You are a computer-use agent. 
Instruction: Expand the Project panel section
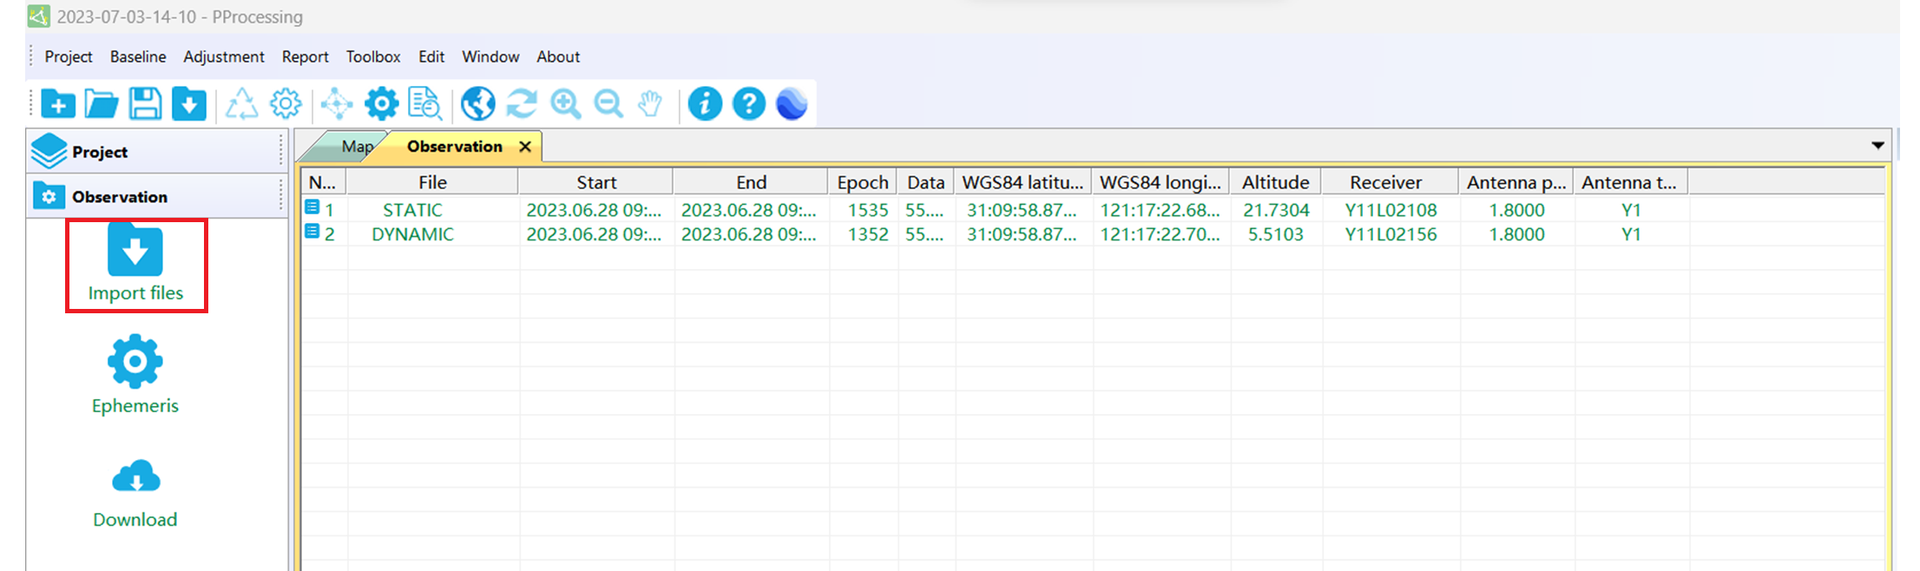tap(99, 152)
